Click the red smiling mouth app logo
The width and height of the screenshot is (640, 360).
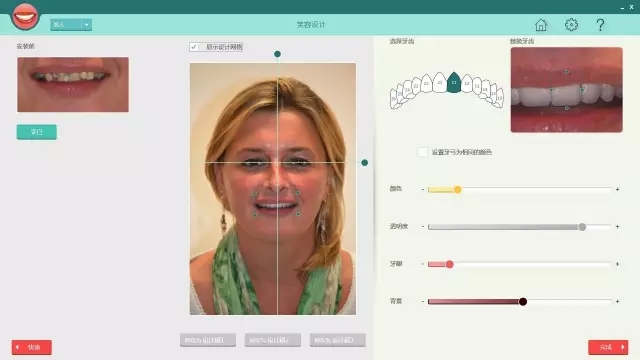point(25,16)
